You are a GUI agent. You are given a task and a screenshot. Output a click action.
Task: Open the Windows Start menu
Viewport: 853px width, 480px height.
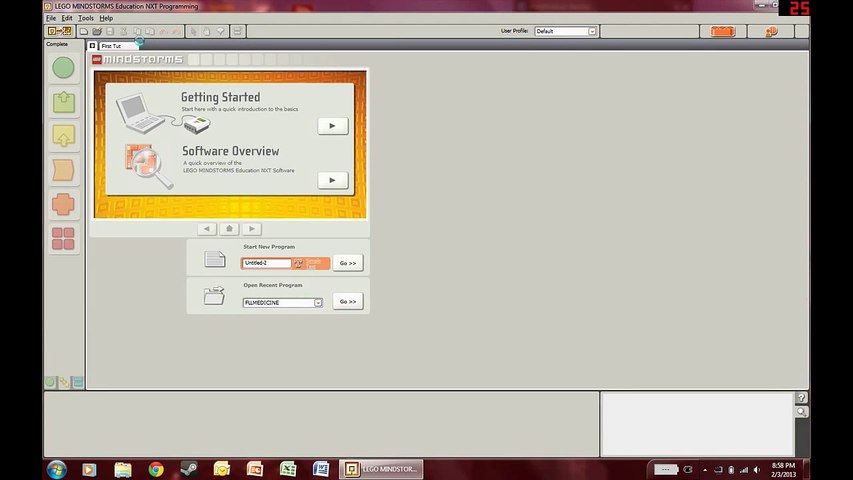(x=57, y=469)
